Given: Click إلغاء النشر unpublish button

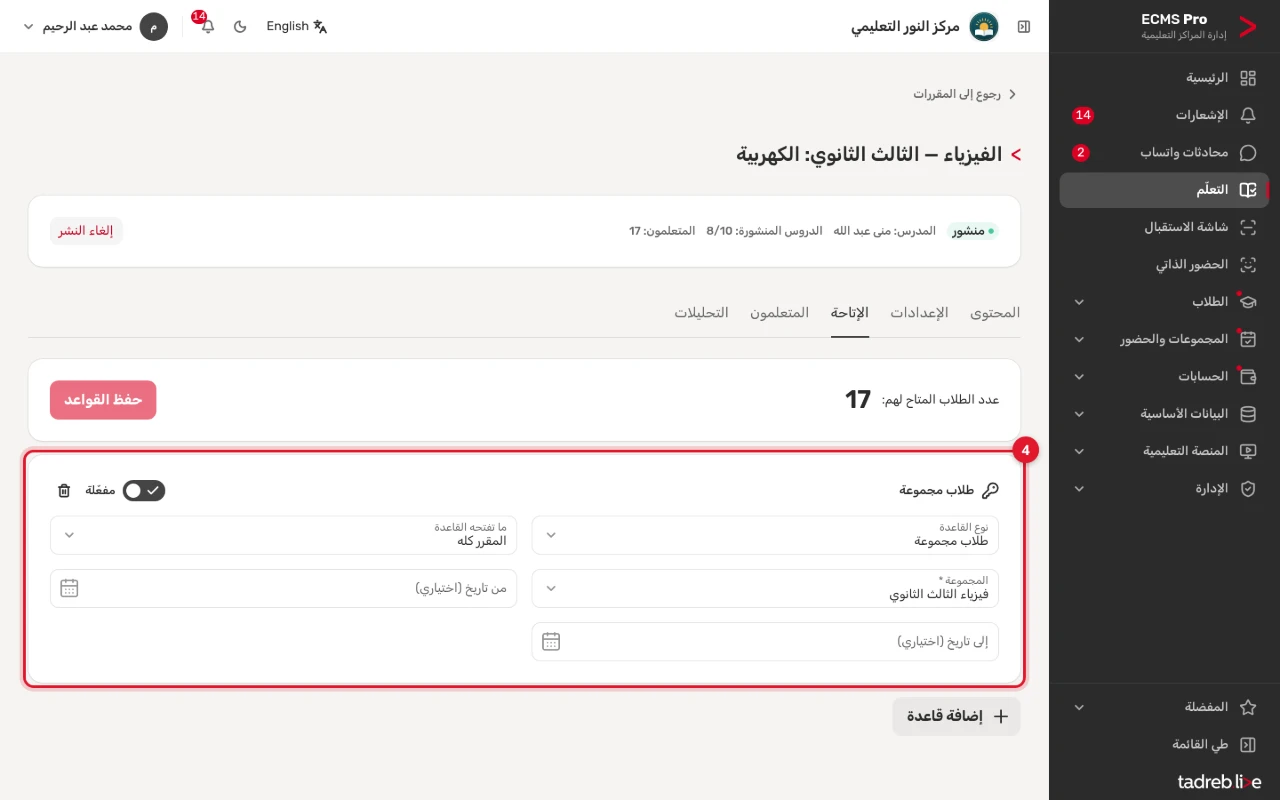Looking at the screenshot, I should click(x=86, y=231).
